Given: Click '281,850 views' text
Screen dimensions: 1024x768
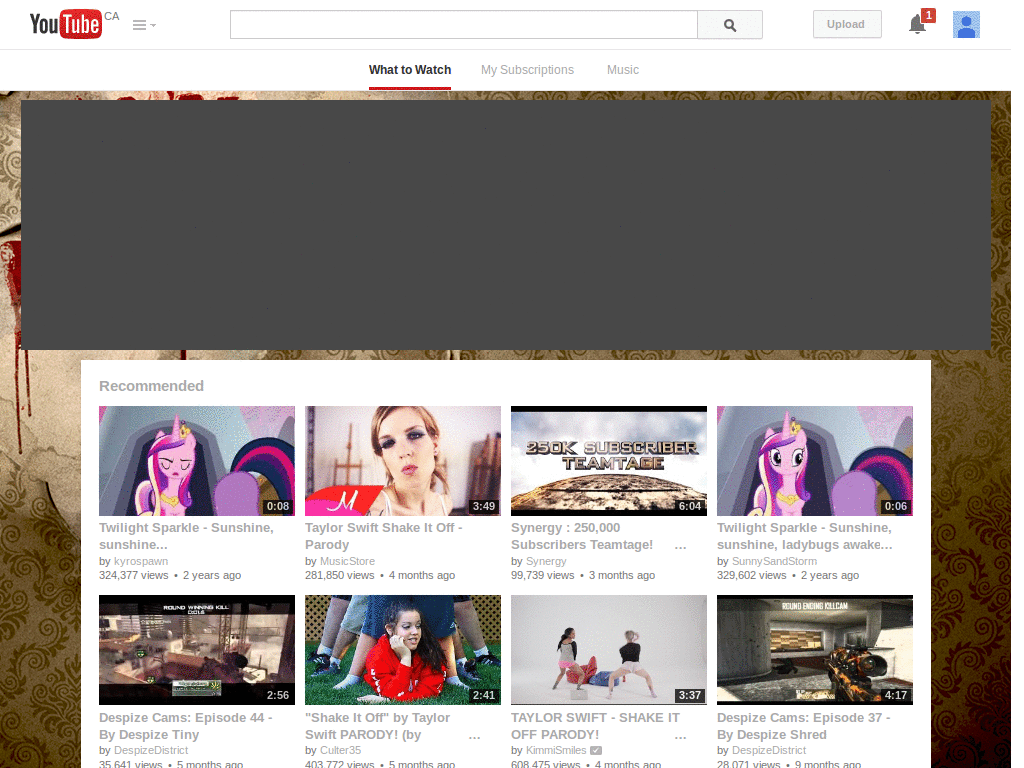Looking at the screenshot, I should [x=340, y=575].
